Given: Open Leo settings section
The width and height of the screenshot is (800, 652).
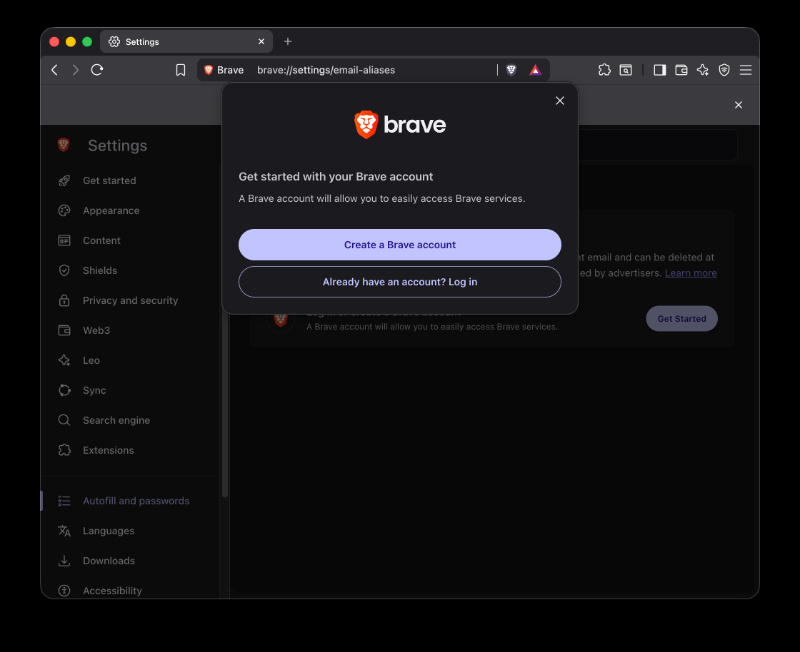Looking at the screenshot, I should [91, 360].
